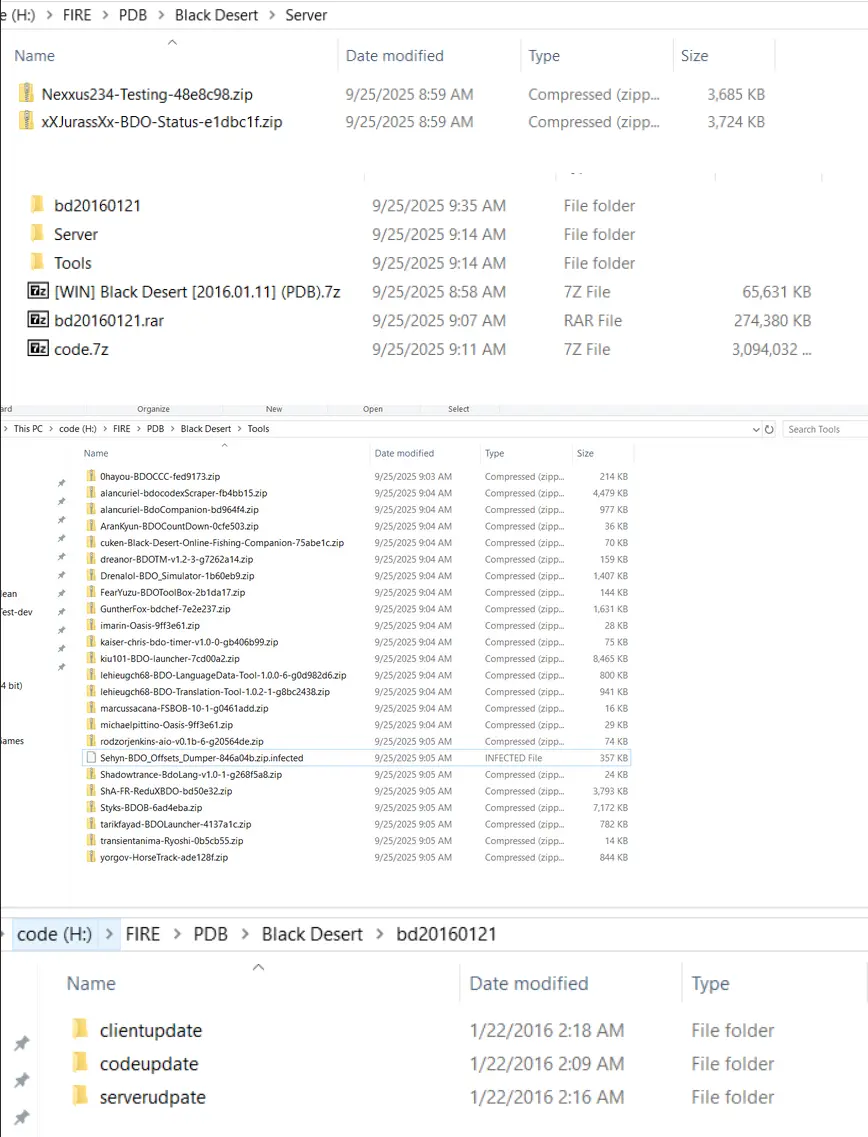Click the Select ribbon group label
The width and height of the screenshot is (868, 1137).
pyautogui.click(x=458, y=409)
